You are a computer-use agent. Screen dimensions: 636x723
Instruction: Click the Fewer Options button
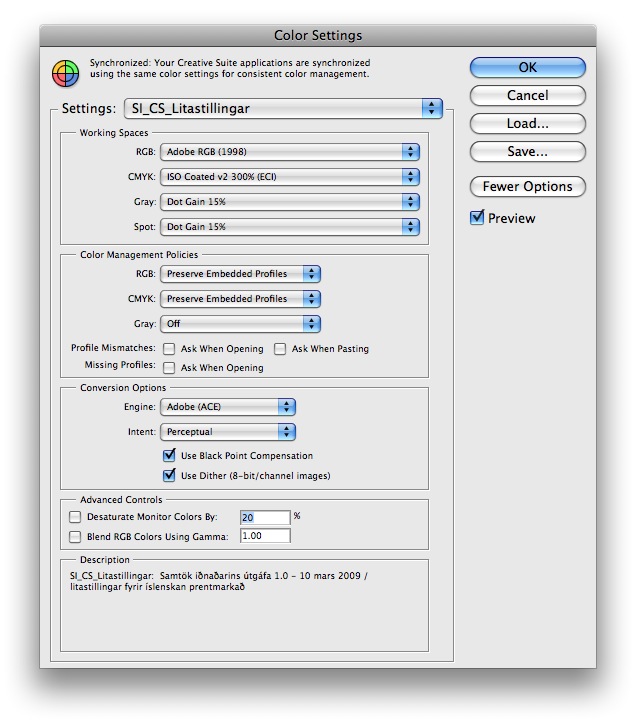[x=528, y=186]
